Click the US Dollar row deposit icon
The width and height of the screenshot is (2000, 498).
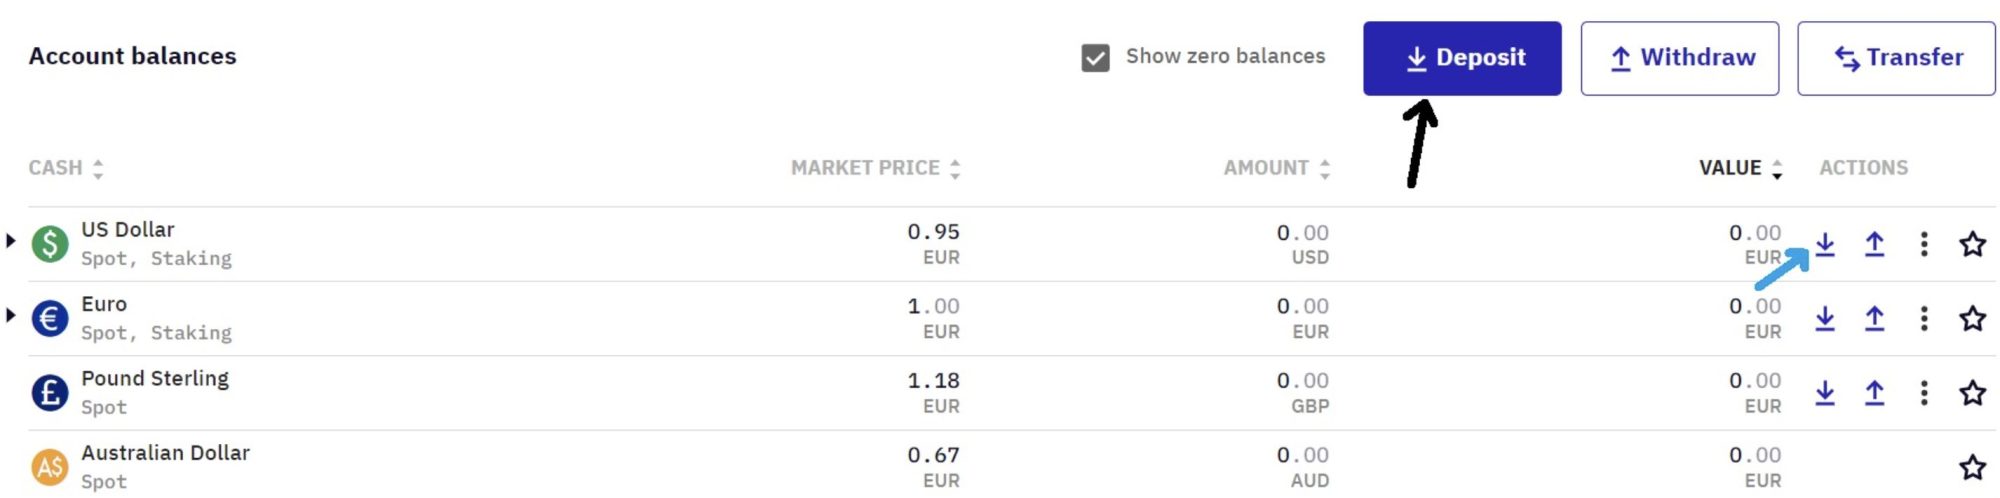click(1825, 244)
